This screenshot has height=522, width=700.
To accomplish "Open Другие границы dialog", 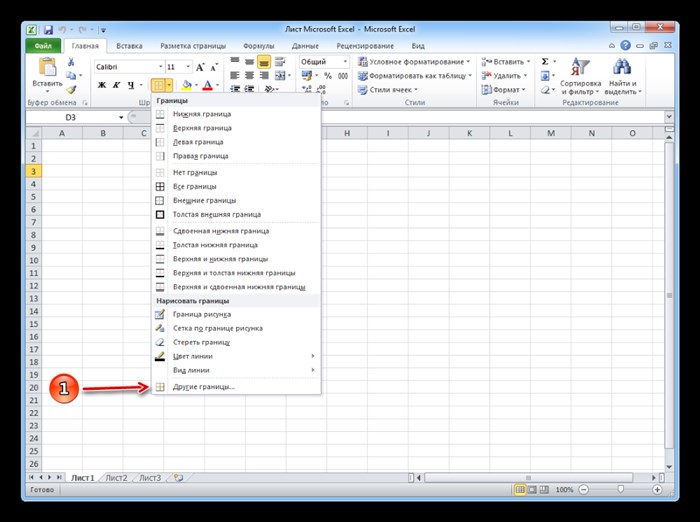I will click(236, 387).
